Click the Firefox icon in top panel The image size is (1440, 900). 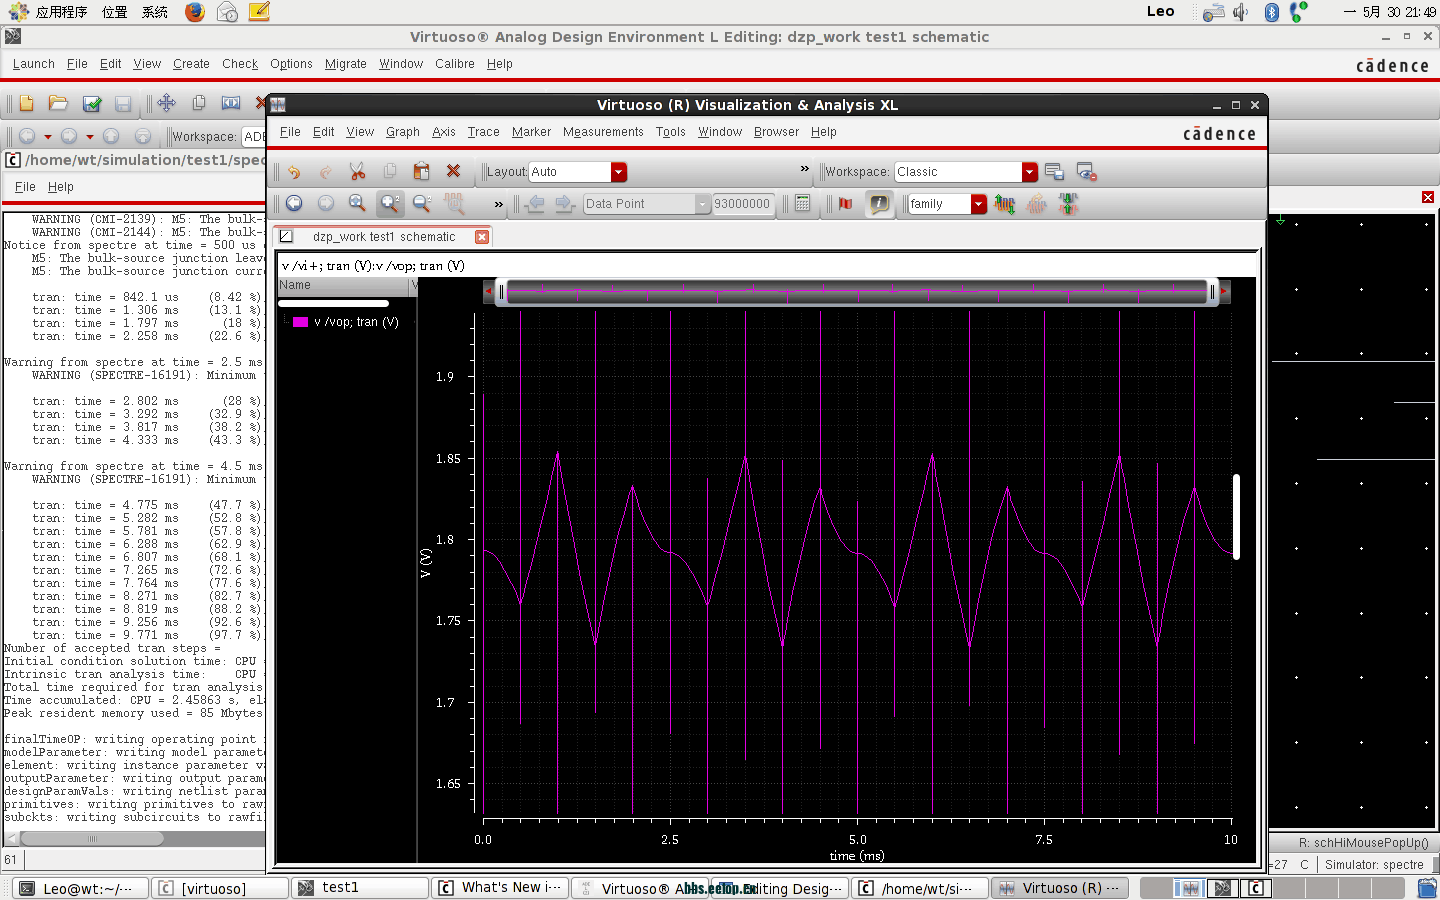(x=195, y=12)
